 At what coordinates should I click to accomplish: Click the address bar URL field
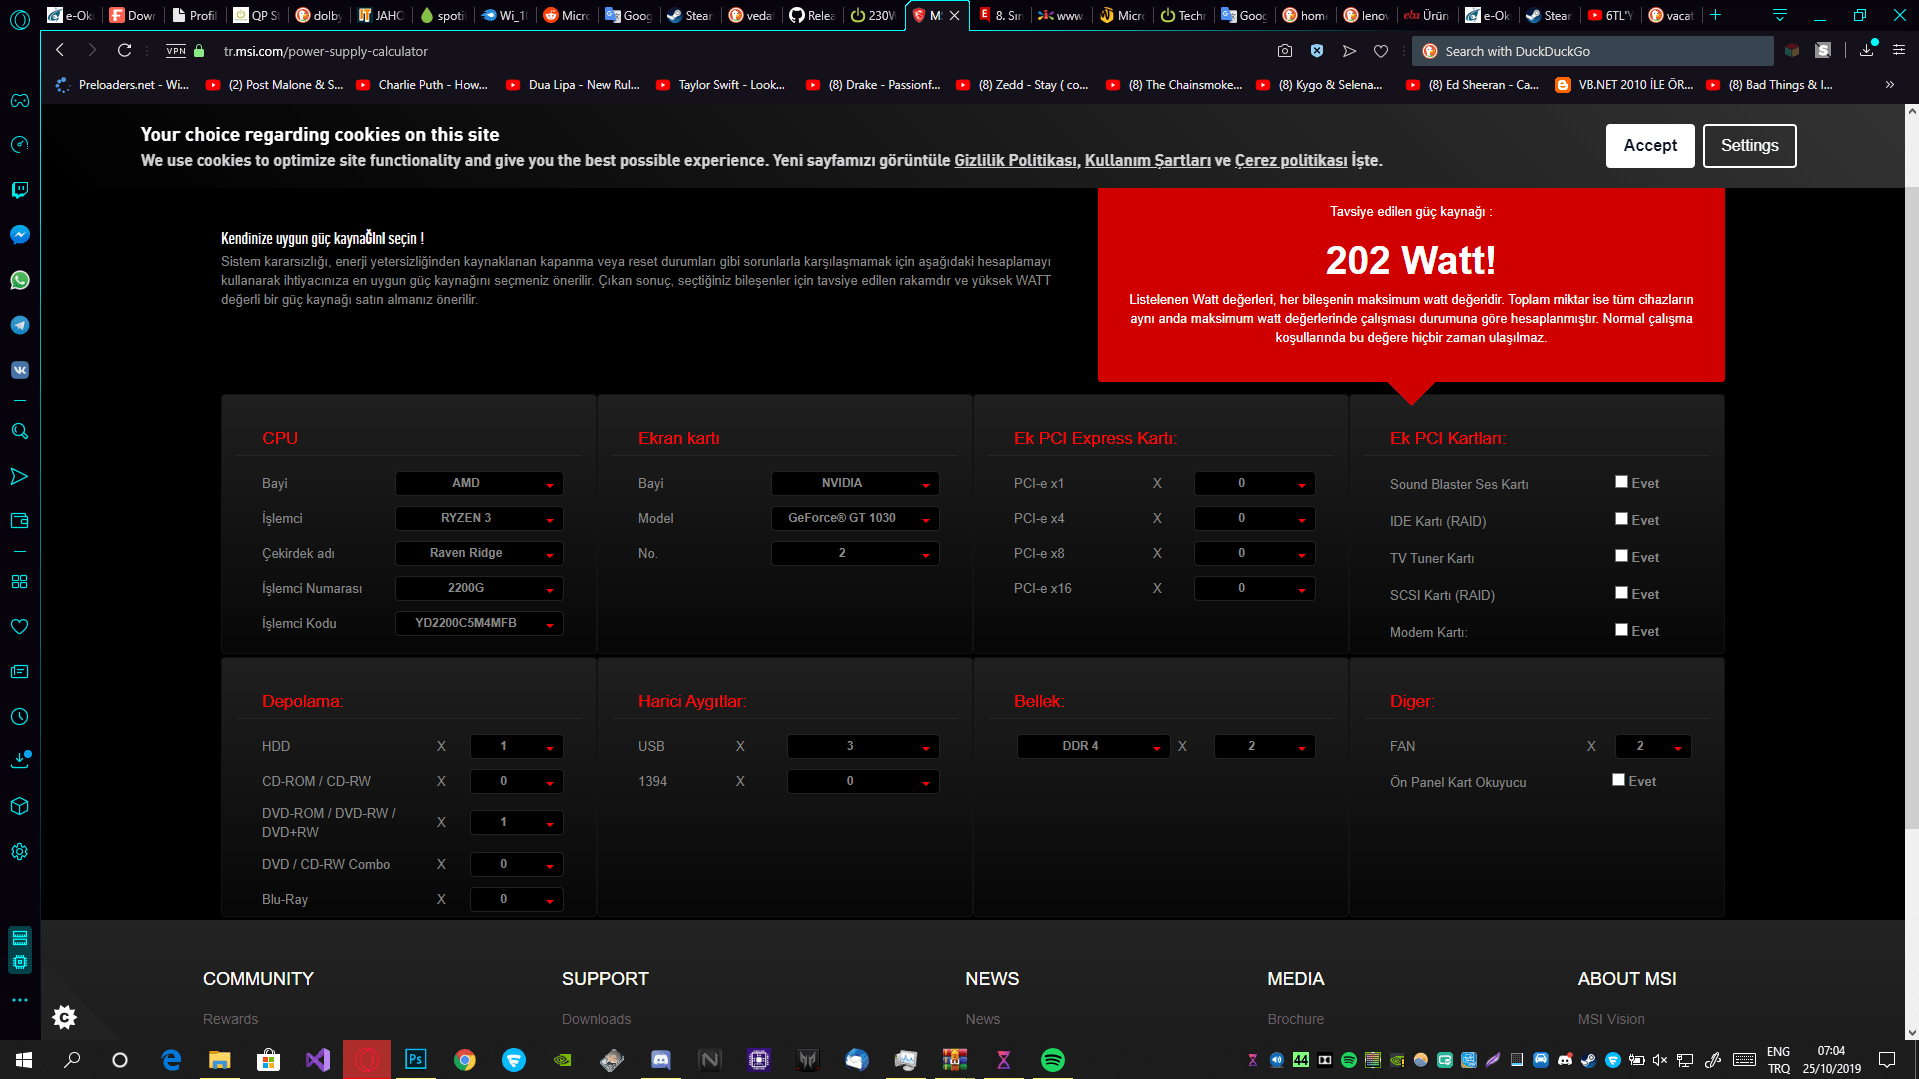tap(740, 51)
